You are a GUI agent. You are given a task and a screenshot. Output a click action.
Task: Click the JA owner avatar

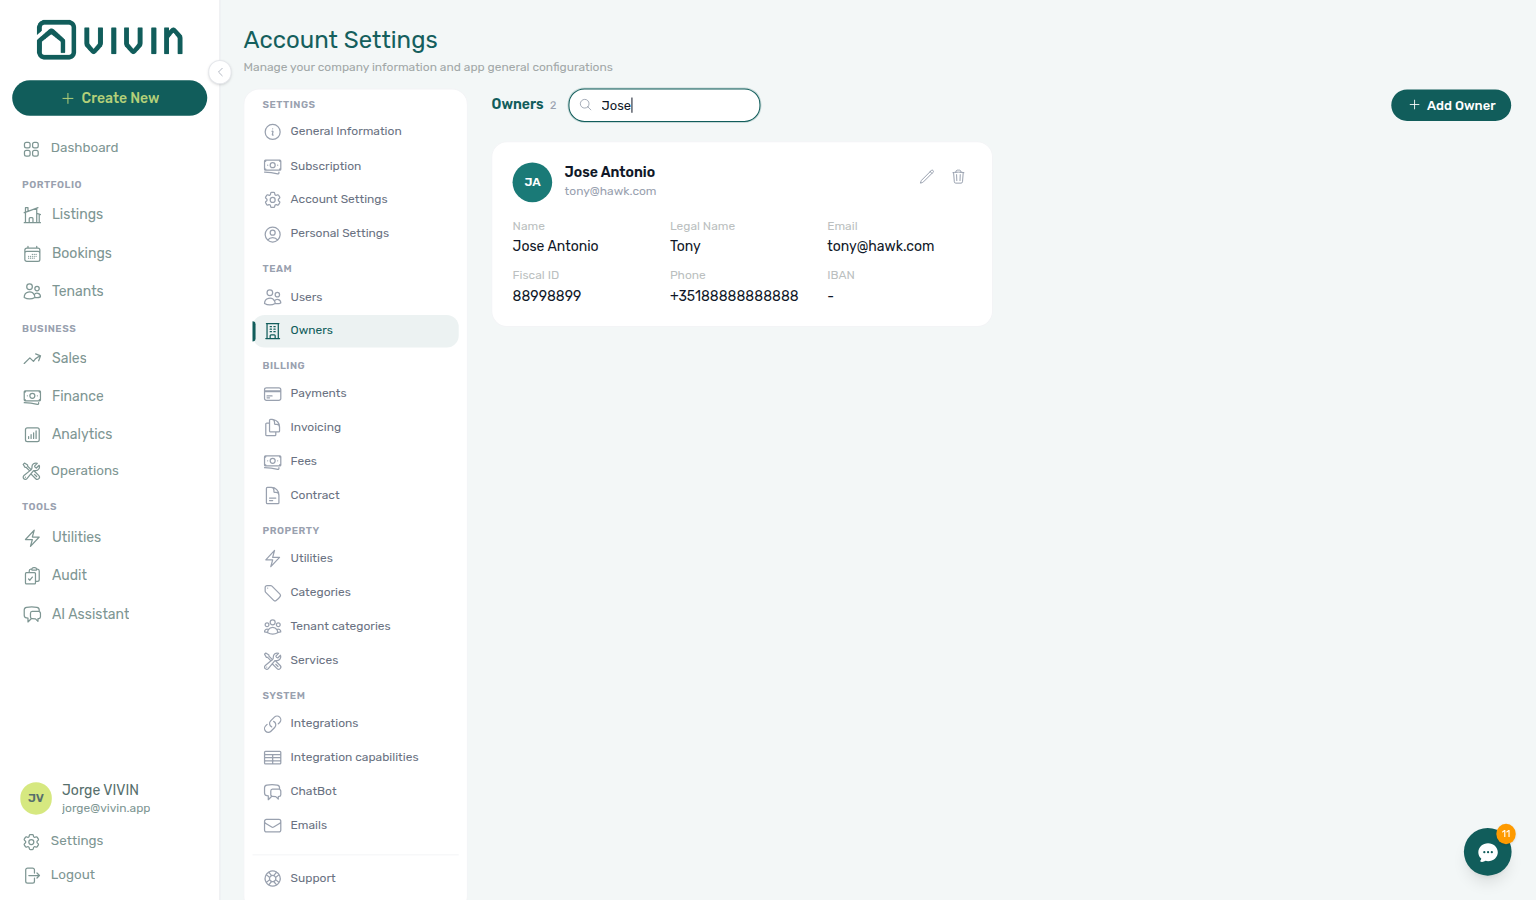click(532, 182)
